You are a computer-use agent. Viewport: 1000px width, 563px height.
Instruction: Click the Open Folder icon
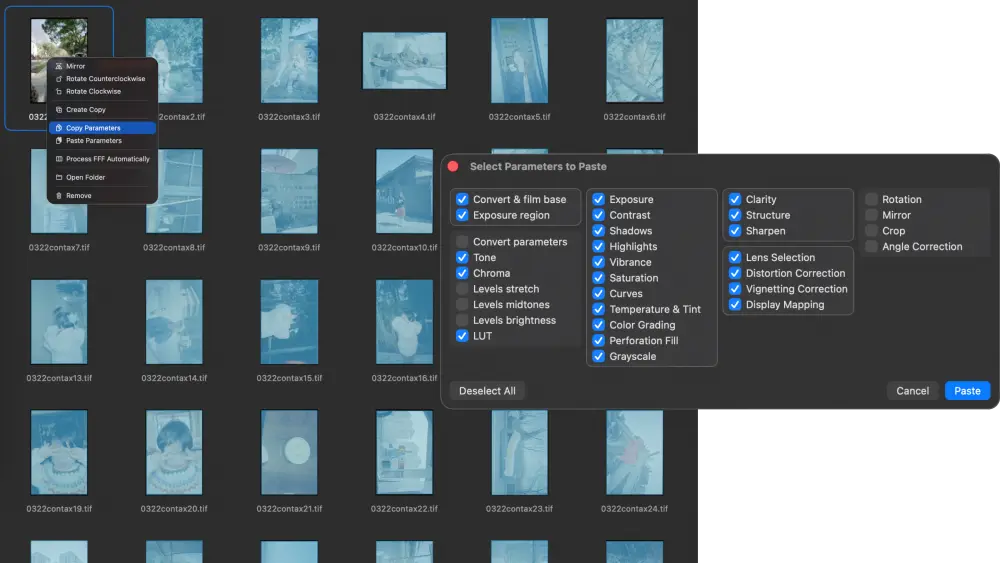(59, 178)
